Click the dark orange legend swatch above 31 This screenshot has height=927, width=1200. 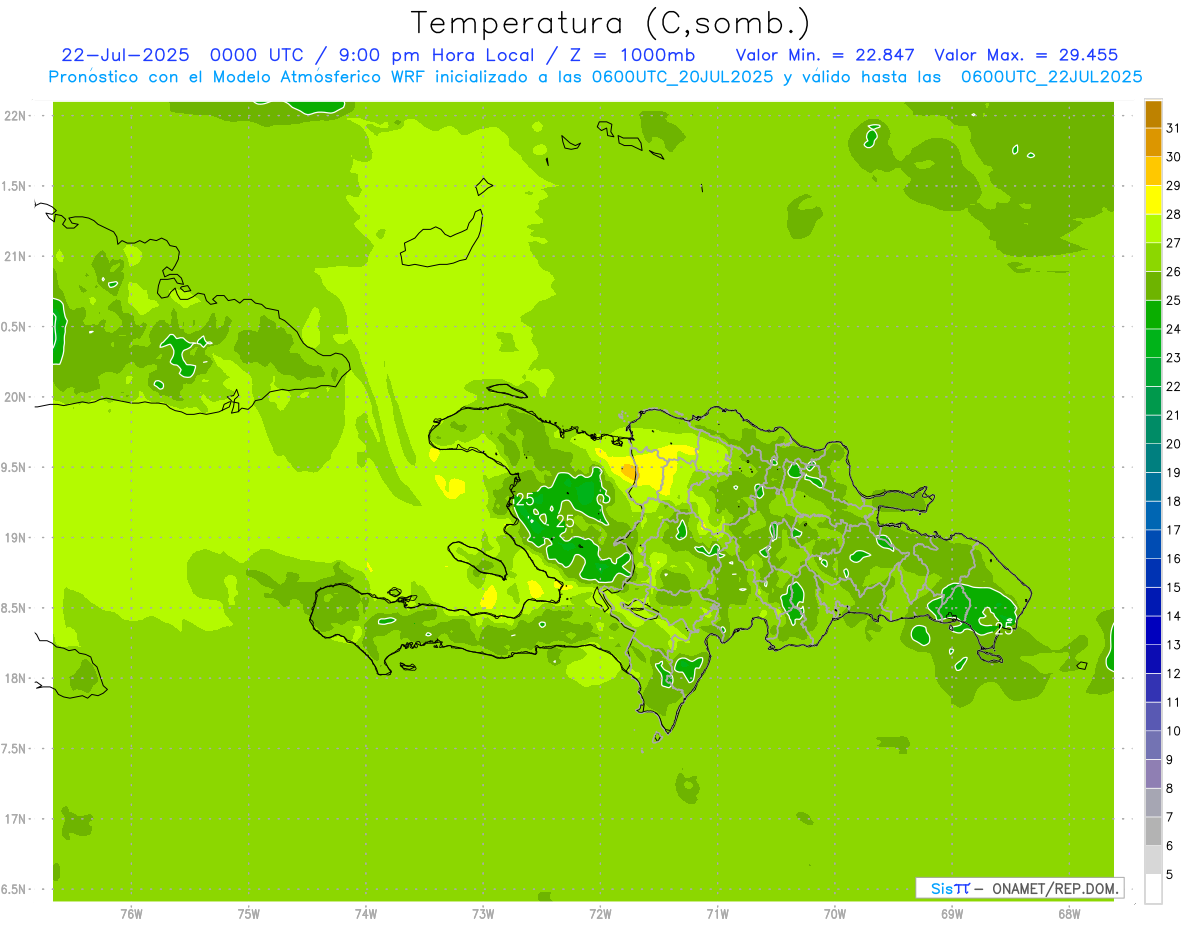1153,114
